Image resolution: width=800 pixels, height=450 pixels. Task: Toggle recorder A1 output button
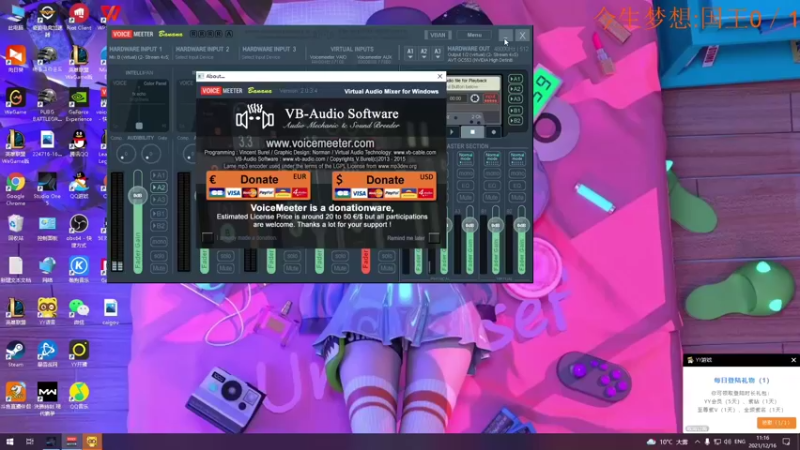[x=515, y=79]
